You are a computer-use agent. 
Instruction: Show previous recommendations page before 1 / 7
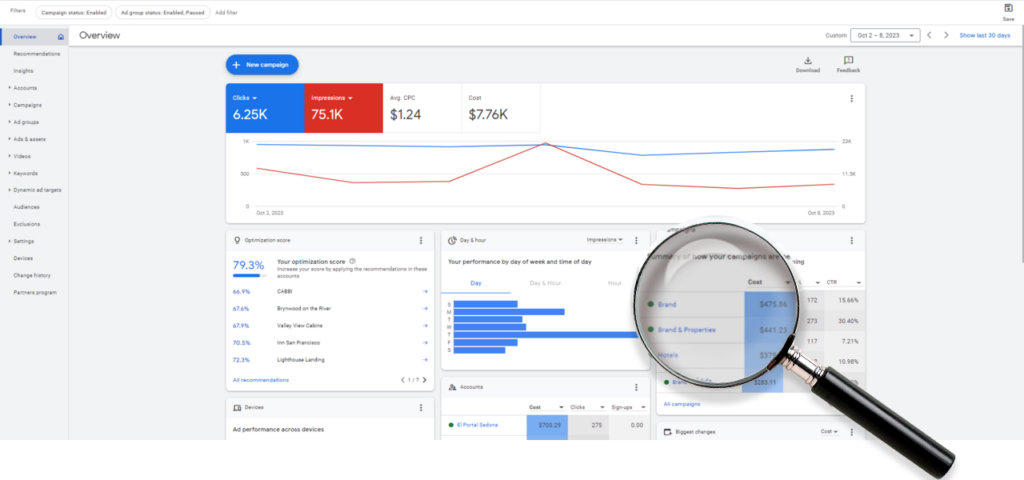pyautogui.click(x=403, y=379)
